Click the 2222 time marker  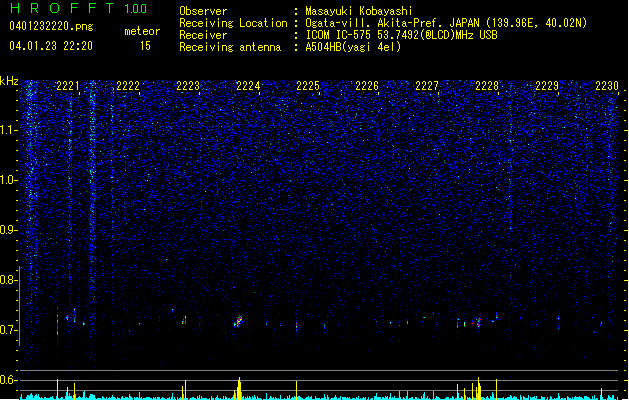[128, 86]
